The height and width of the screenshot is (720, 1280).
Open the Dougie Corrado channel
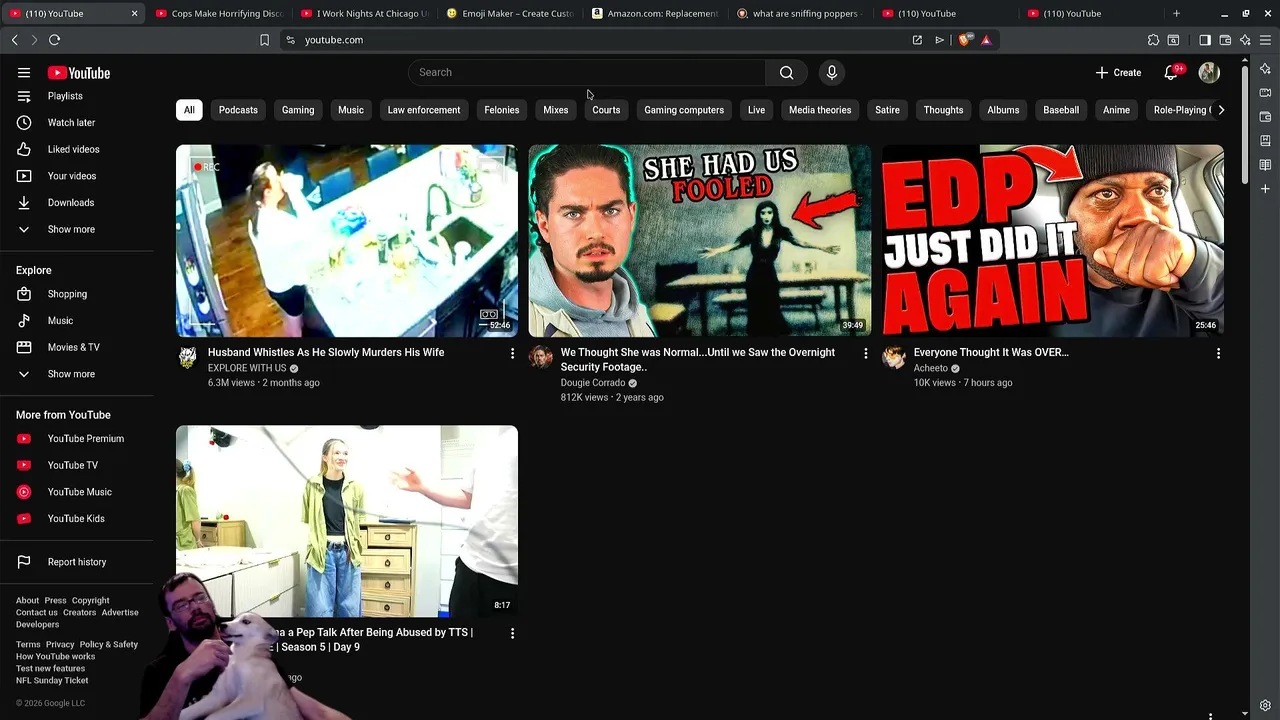(x=593, y=383)
